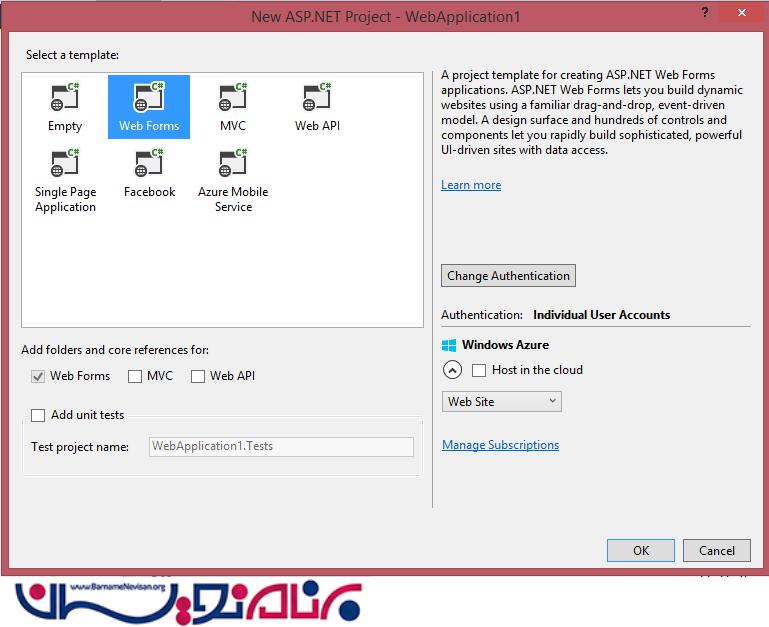Image resolution: width=769 pixels, height=627 pixels.
Task: Select the Empty project template icon
Action: pyautogui.click(x=65, y=98)
